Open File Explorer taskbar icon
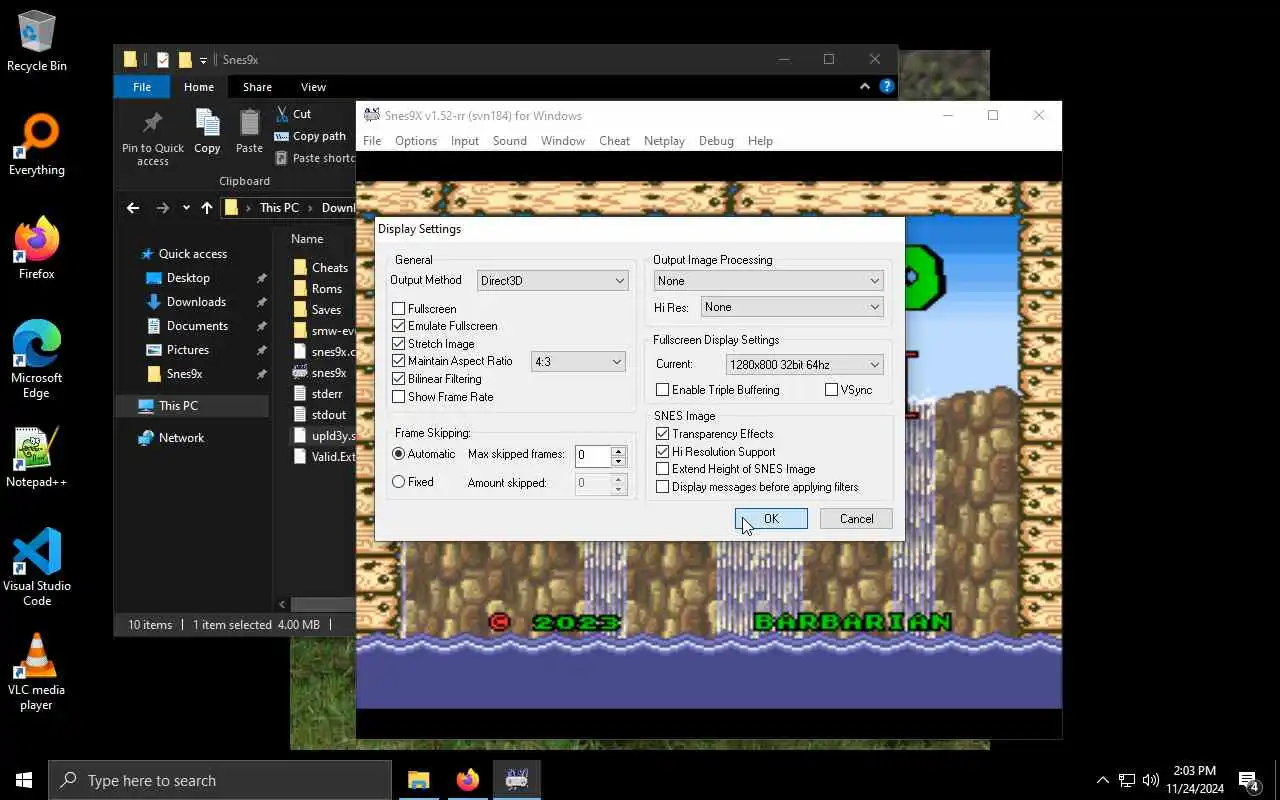1280x800 pixels. 418,780
